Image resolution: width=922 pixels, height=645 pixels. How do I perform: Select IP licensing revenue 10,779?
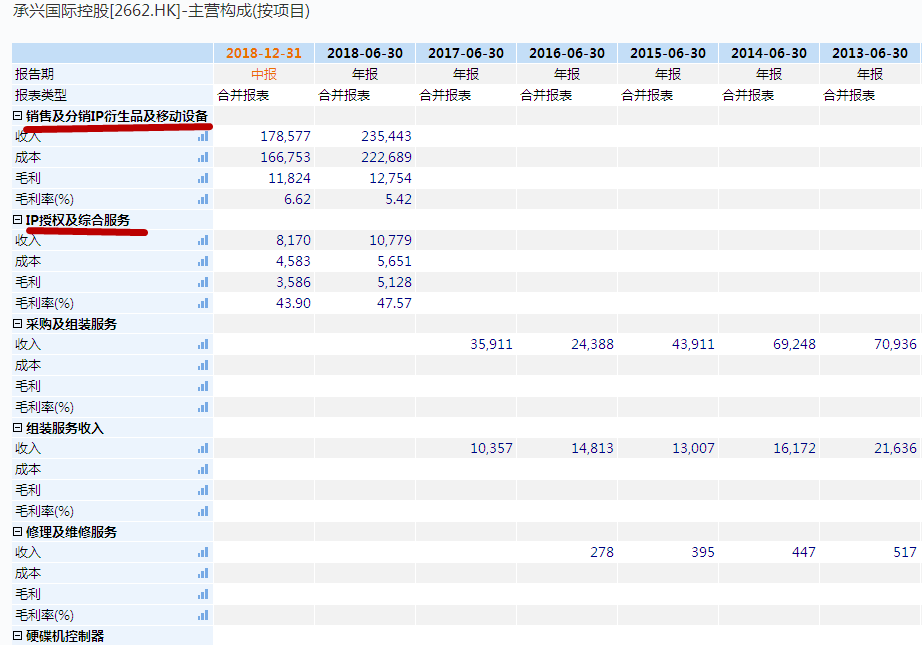(x=390, y=240)
